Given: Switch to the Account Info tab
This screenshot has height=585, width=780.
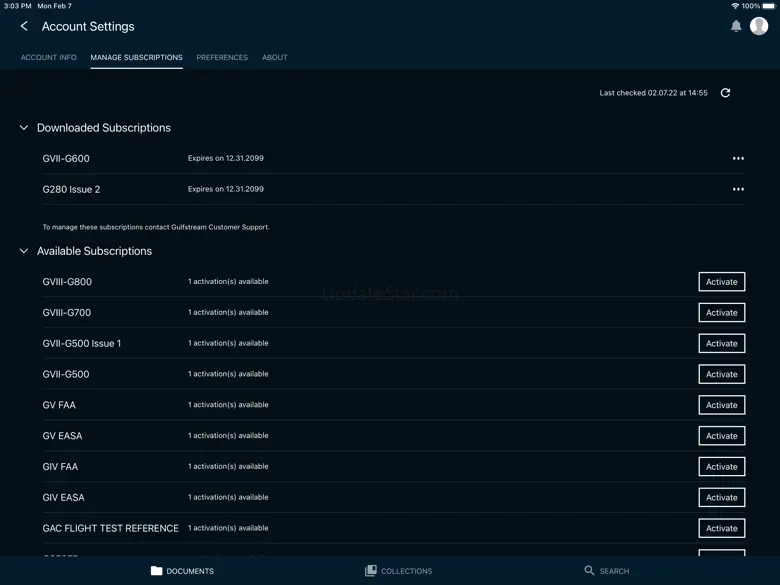Looking at the screenshot, I should pos(49,57).
